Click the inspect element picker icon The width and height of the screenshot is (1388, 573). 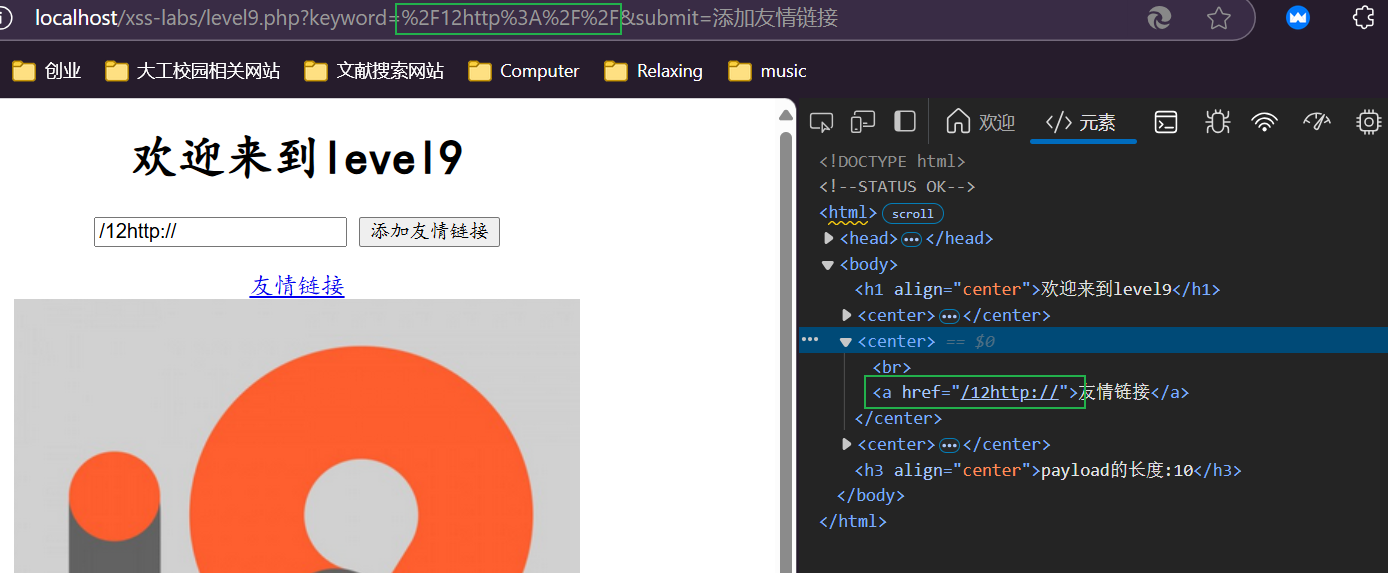pos(821,122)
